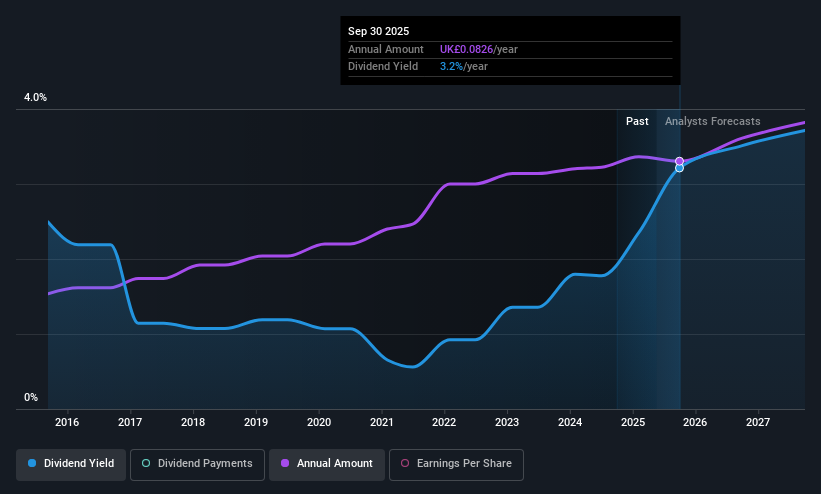Click the UK£0.0826 annual amount value
821x494 pixels.
point(467,49)
